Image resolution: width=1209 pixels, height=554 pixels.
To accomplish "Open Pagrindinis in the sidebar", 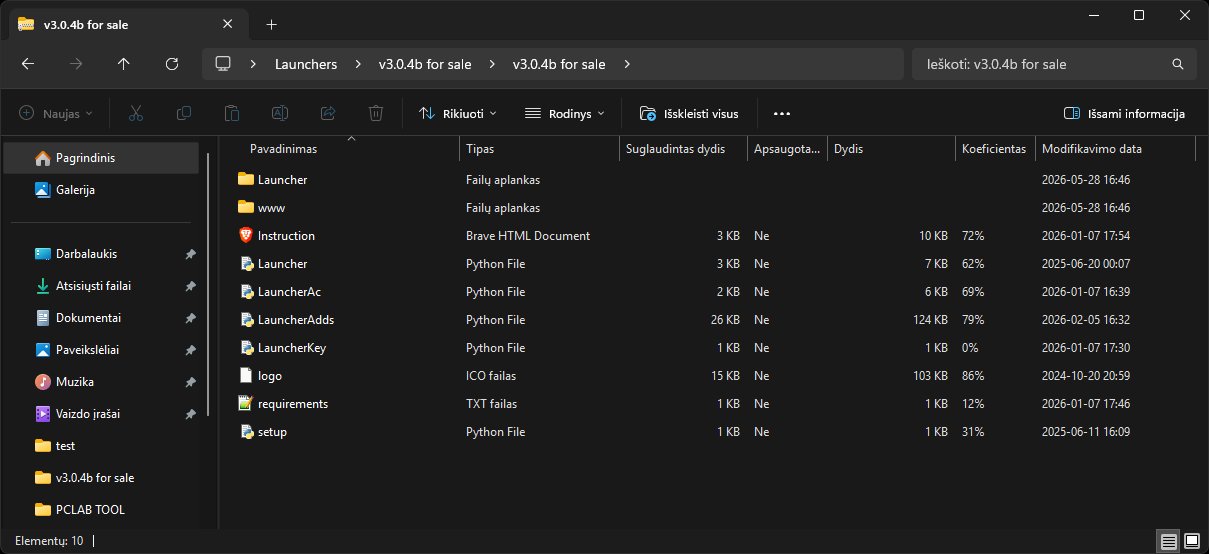I will click(x=103, y=158).
